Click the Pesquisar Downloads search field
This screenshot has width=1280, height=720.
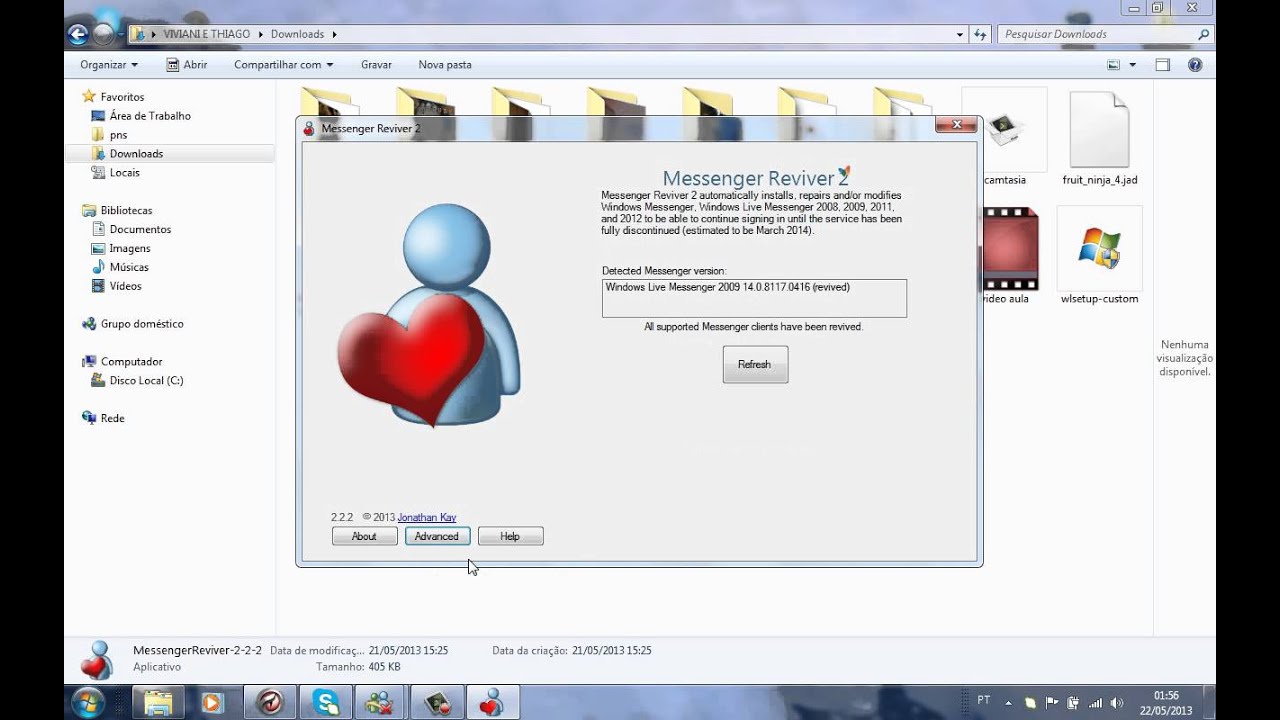1107,34
